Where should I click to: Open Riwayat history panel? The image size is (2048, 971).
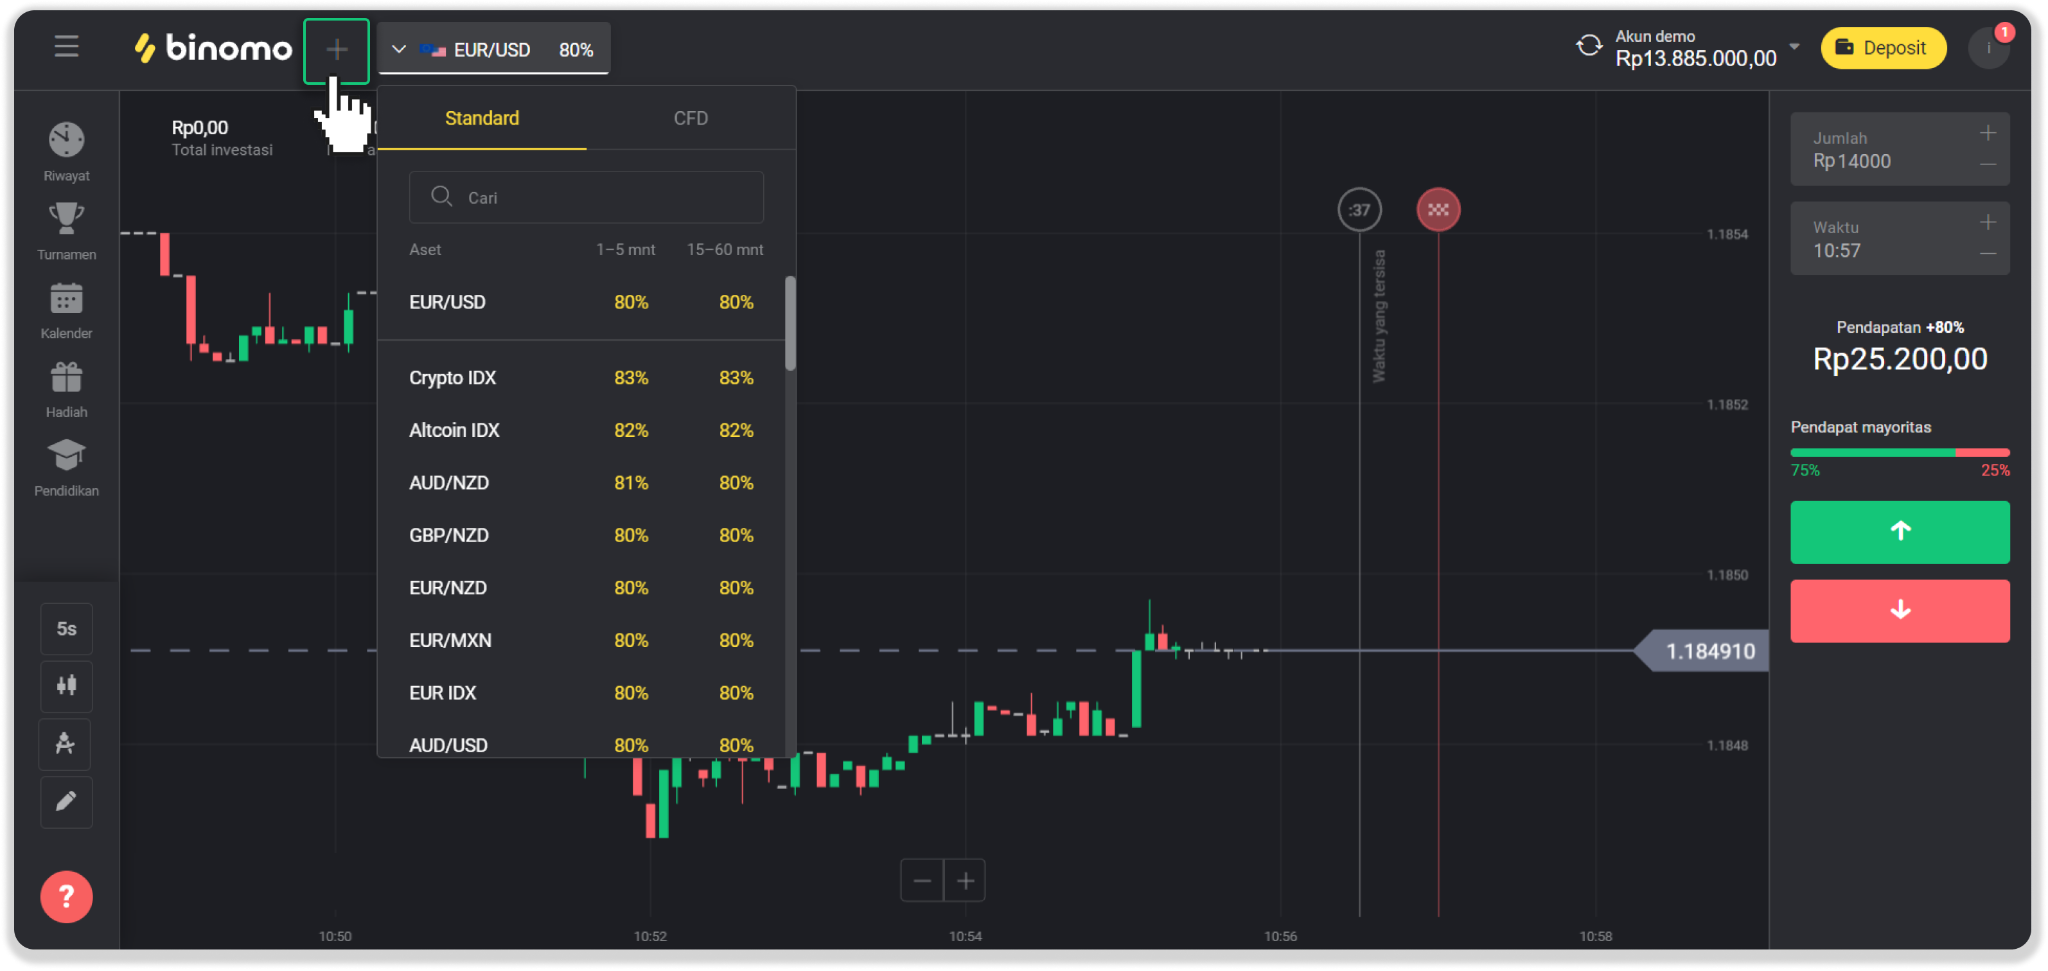(x=66, y=152)
